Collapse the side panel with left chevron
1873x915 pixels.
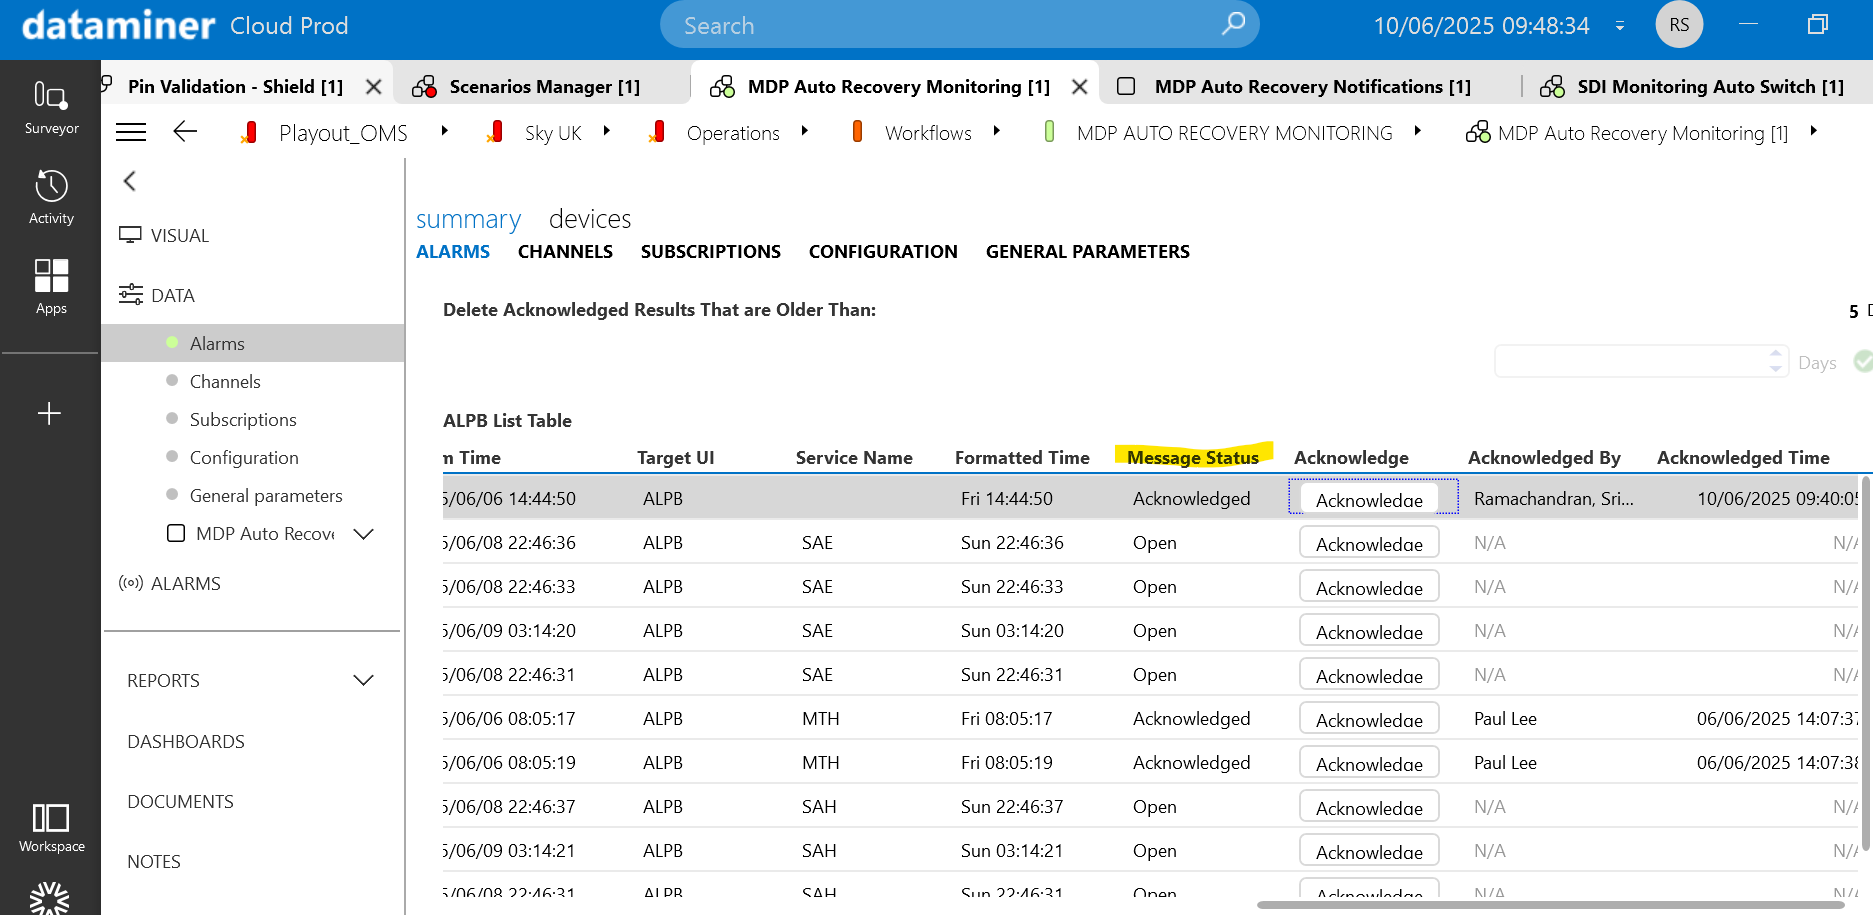pos(129,181)
